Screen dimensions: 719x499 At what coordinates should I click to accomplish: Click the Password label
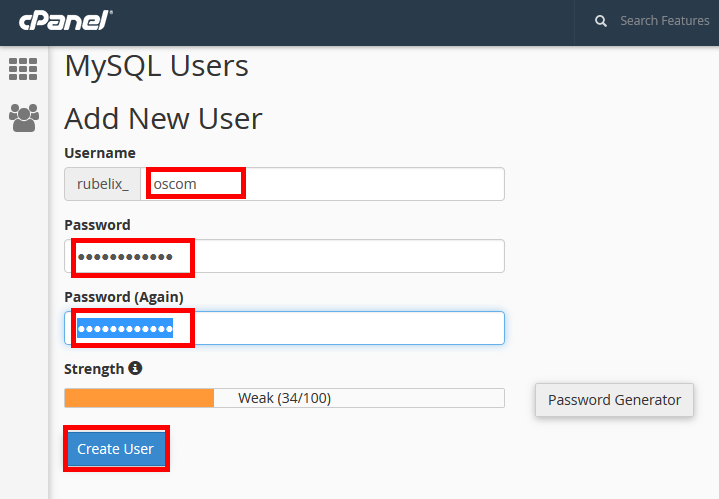click(x=97, y=225)
